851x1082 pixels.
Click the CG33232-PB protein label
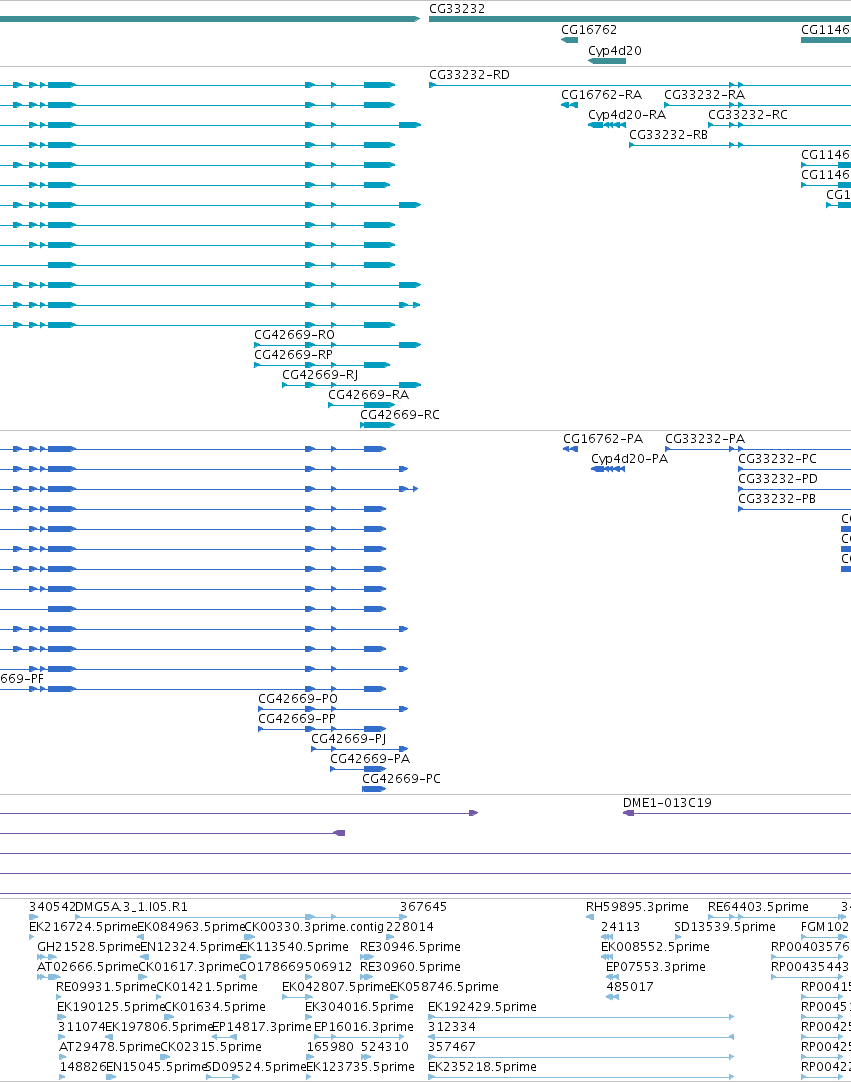point(777,499)
